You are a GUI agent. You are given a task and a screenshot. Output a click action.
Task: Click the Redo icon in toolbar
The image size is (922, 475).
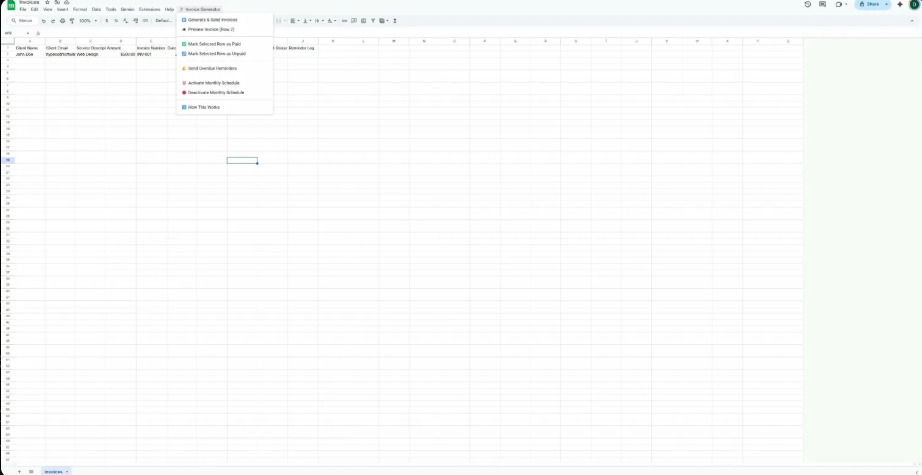[53, 21]
